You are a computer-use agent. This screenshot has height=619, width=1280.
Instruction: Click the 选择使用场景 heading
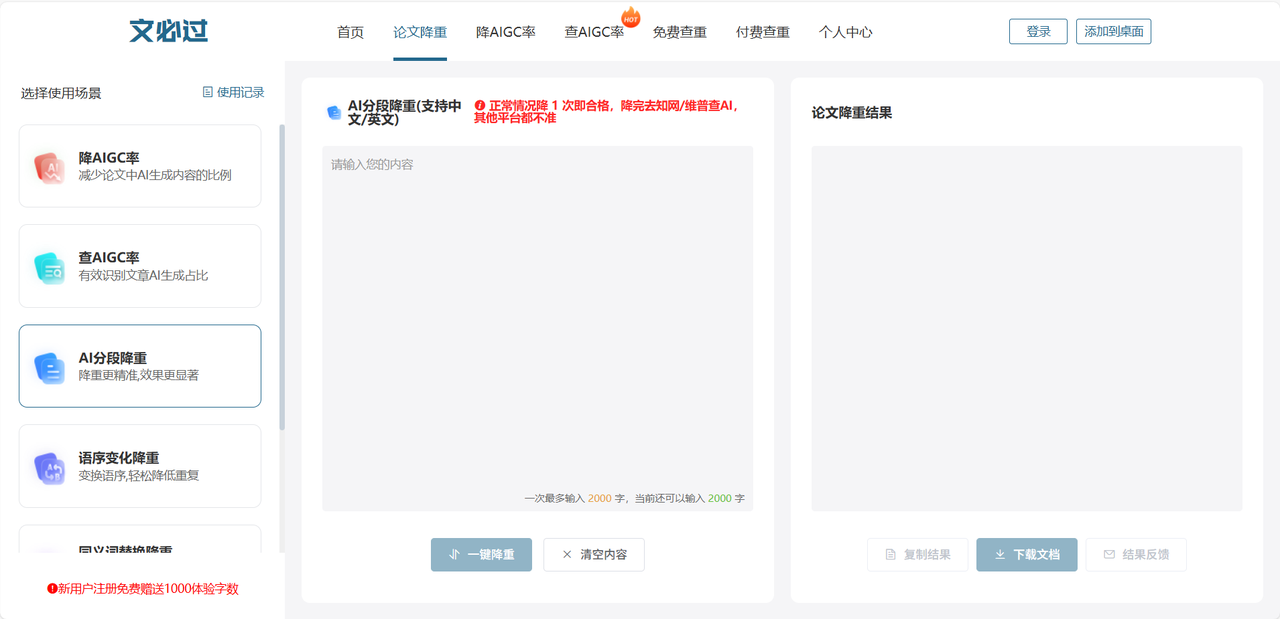pos(61,93)
